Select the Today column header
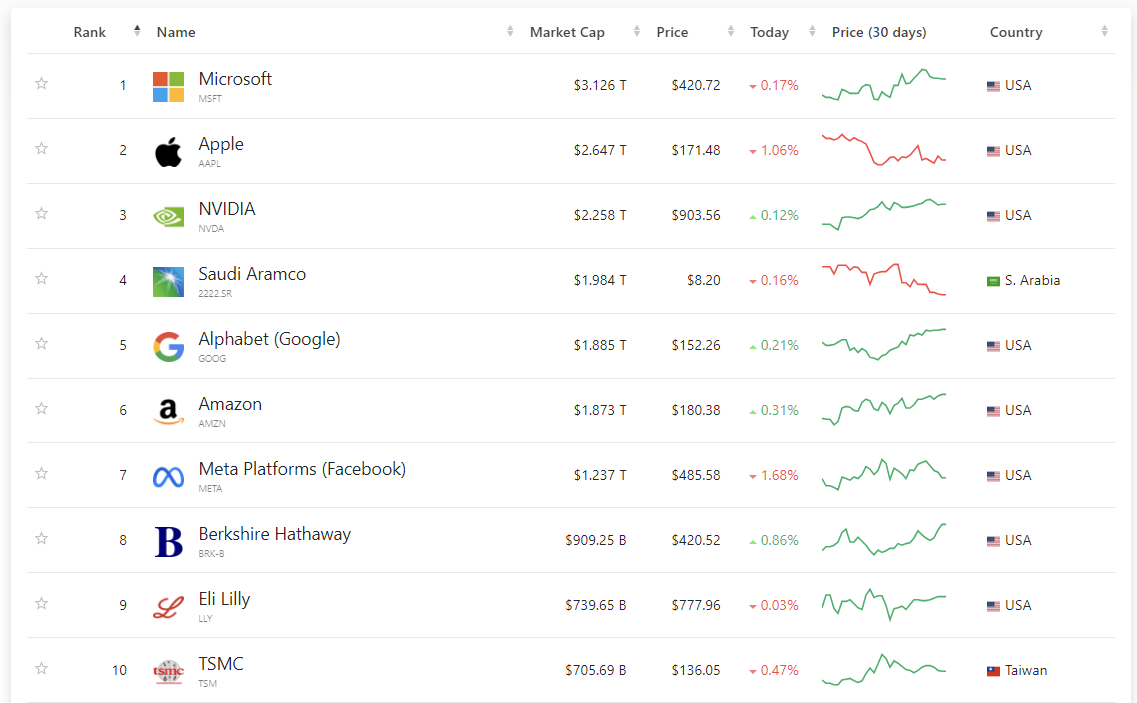 click(x=769, y=32)
